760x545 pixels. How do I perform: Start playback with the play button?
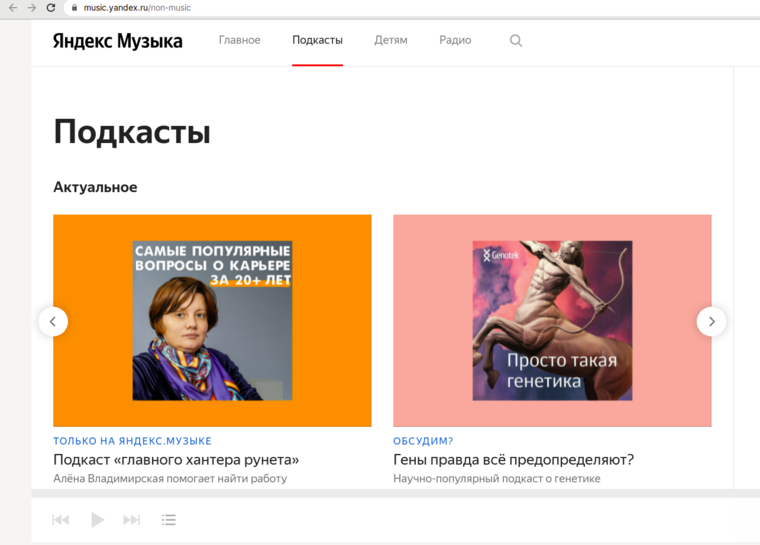tap(97, 520)
